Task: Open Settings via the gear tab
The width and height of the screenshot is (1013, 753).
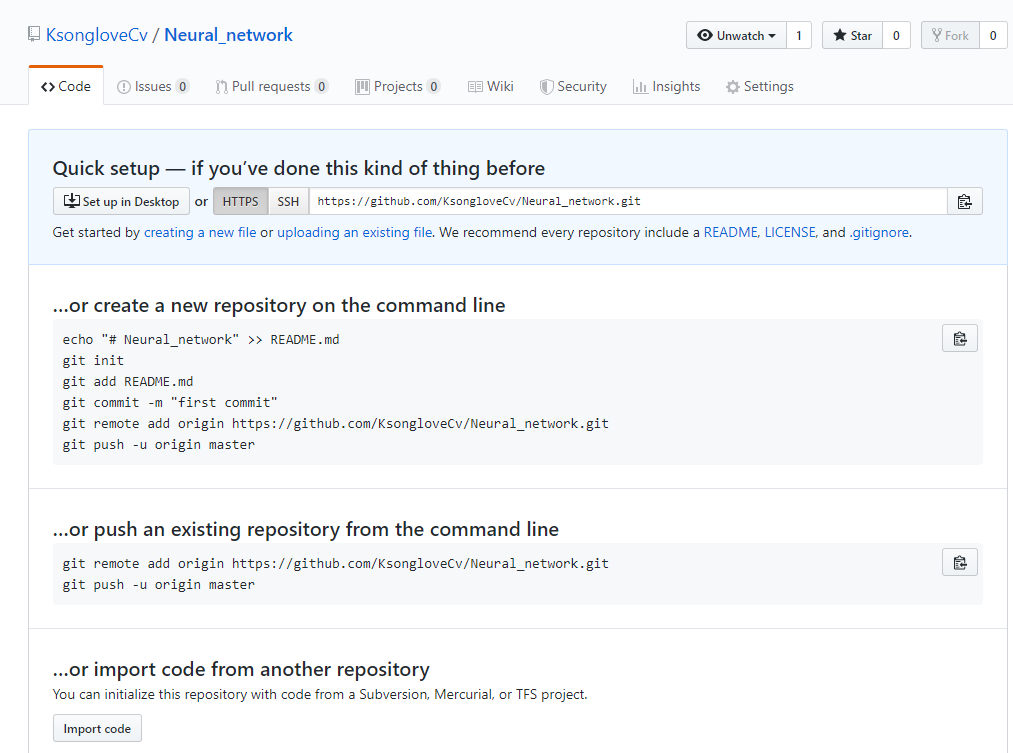Action: click(x=759, y=87)
